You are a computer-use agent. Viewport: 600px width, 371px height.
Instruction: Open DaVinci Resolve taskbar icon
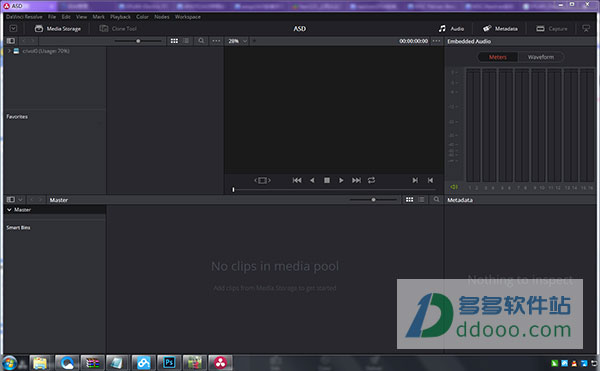coord(220,363)
